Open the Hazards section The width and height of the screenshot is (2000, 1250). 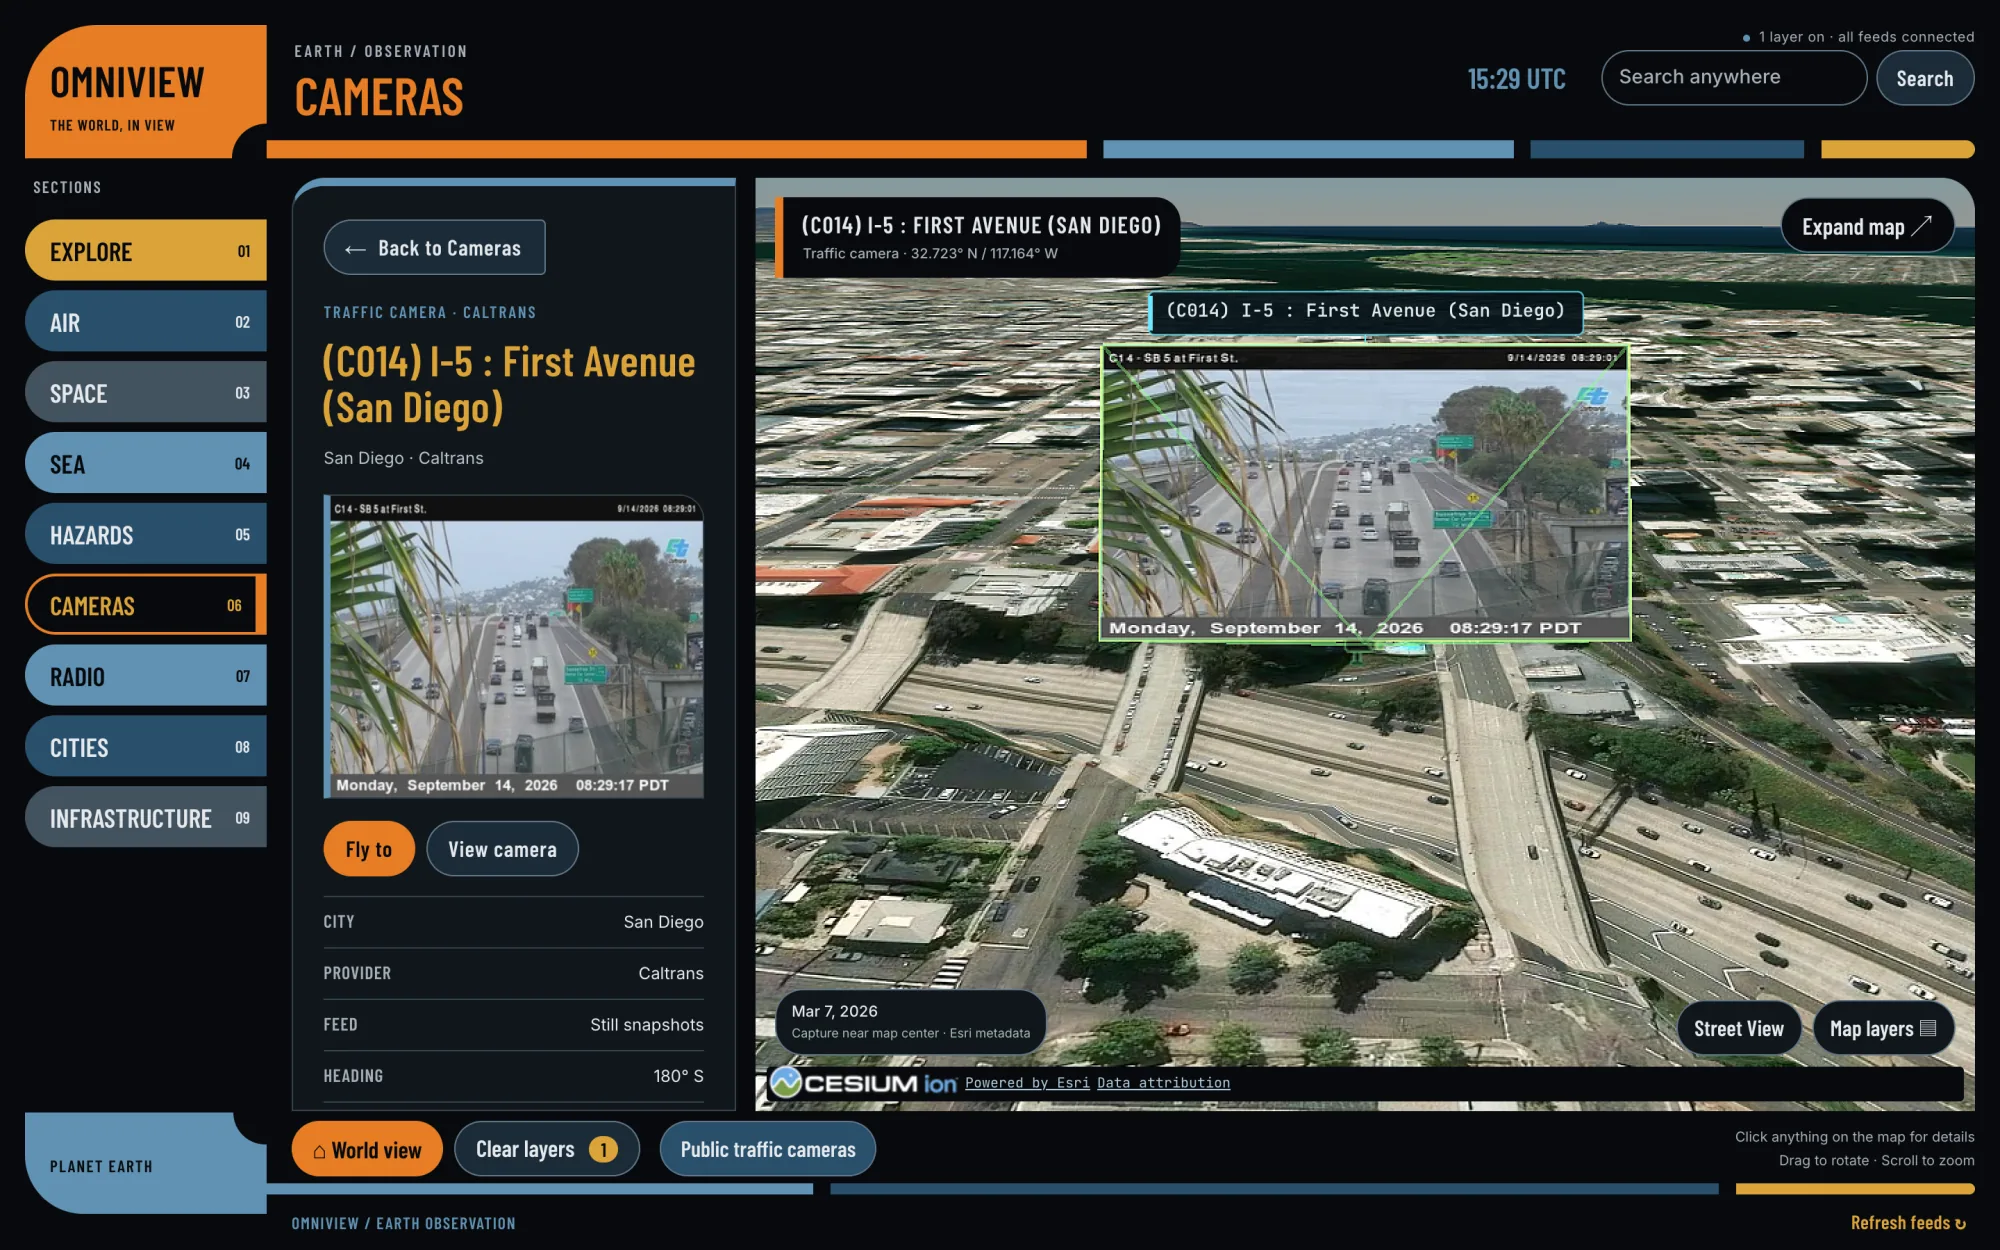coord(146,535)
